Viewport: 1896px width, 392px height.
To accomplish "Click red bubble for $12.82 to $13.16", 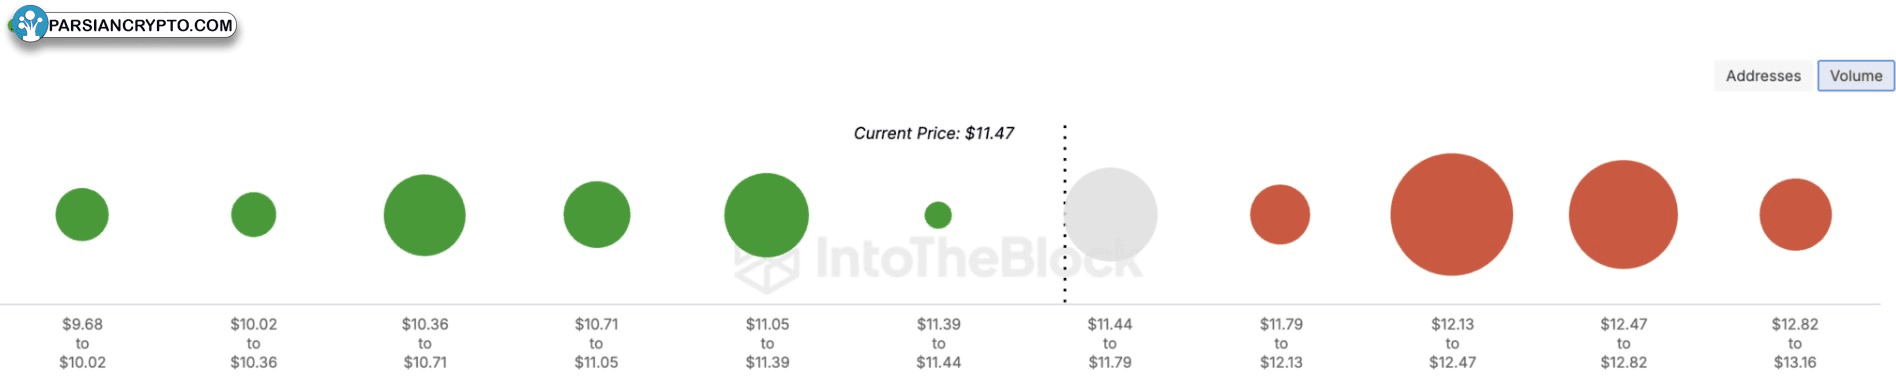I will pyautogui.click(x=1796, y=214).
